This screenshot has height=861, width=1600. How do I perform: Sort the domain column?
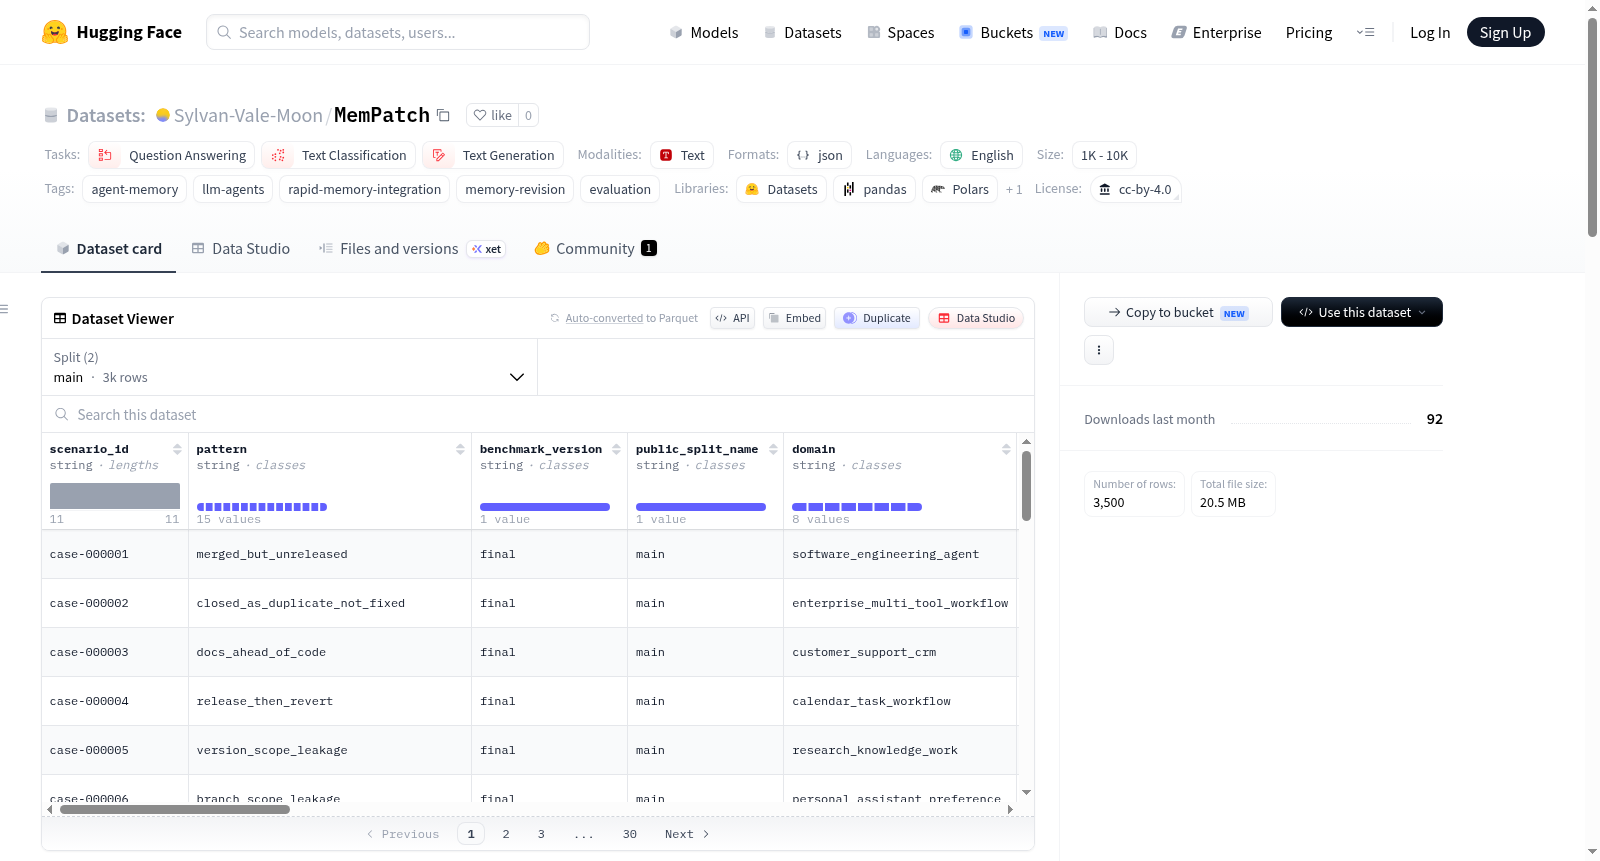pos(1006,449)
